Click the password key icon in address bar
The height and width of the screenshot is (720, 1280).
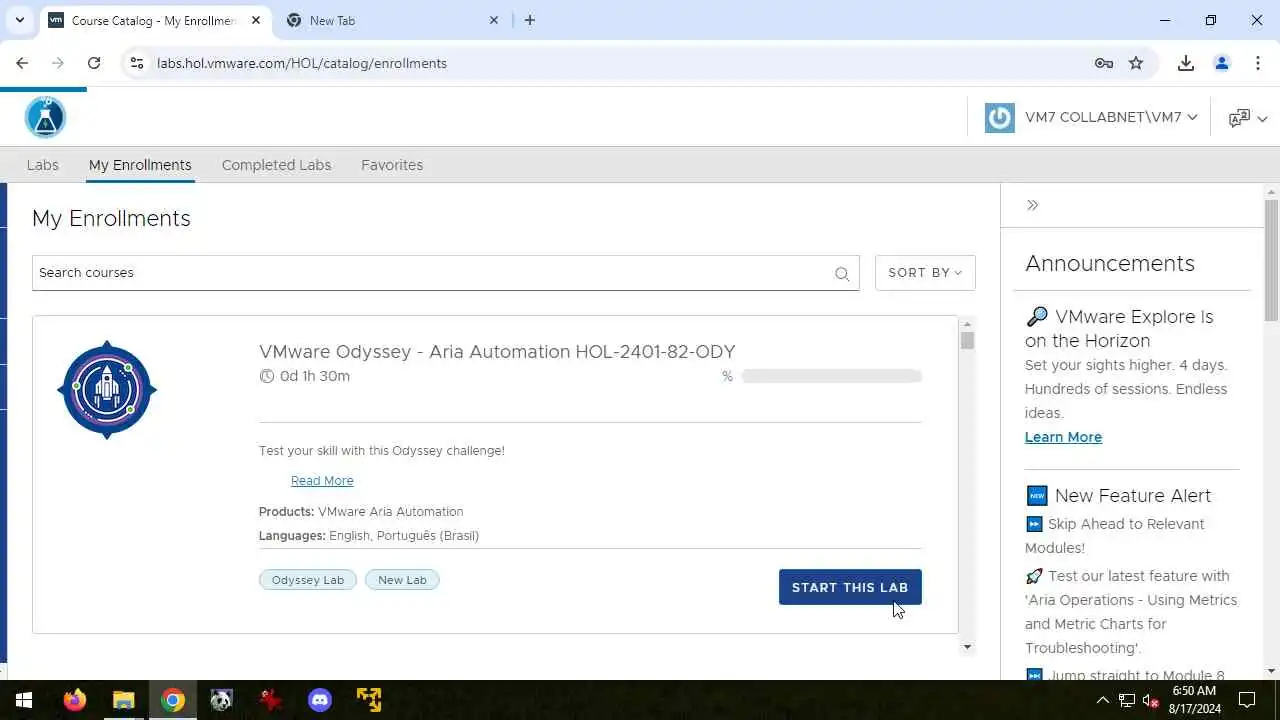point(1104,63)
